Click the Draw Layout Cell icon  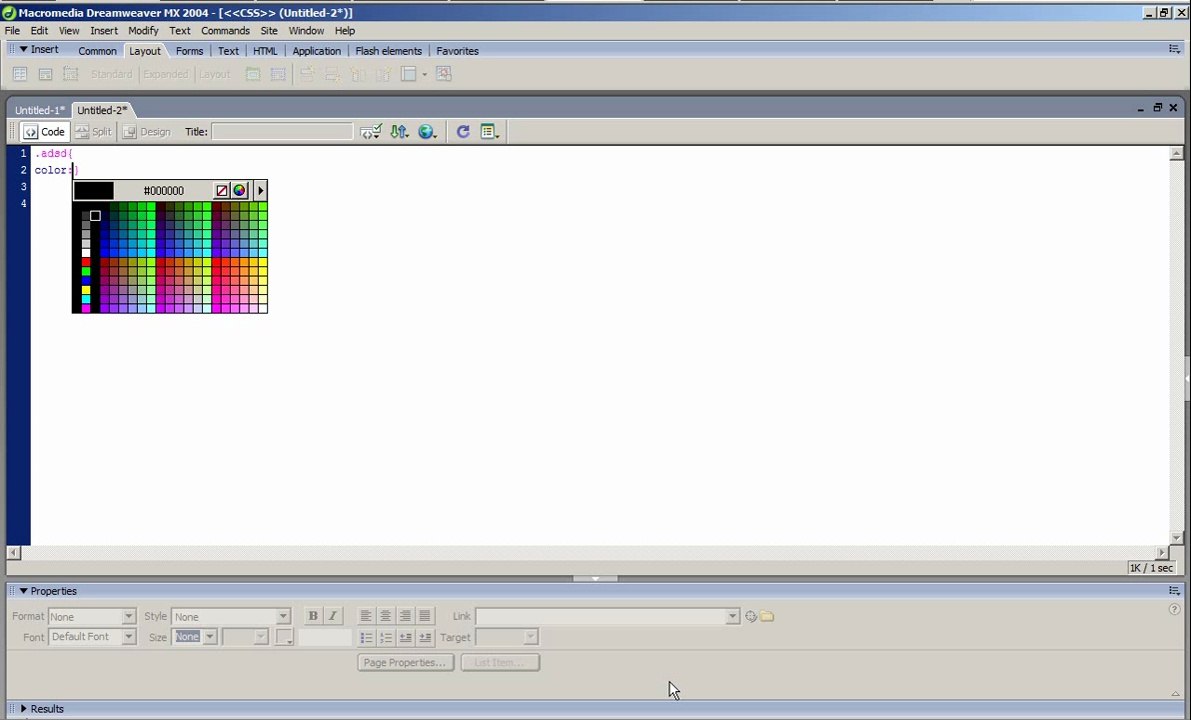coord(278,74)
